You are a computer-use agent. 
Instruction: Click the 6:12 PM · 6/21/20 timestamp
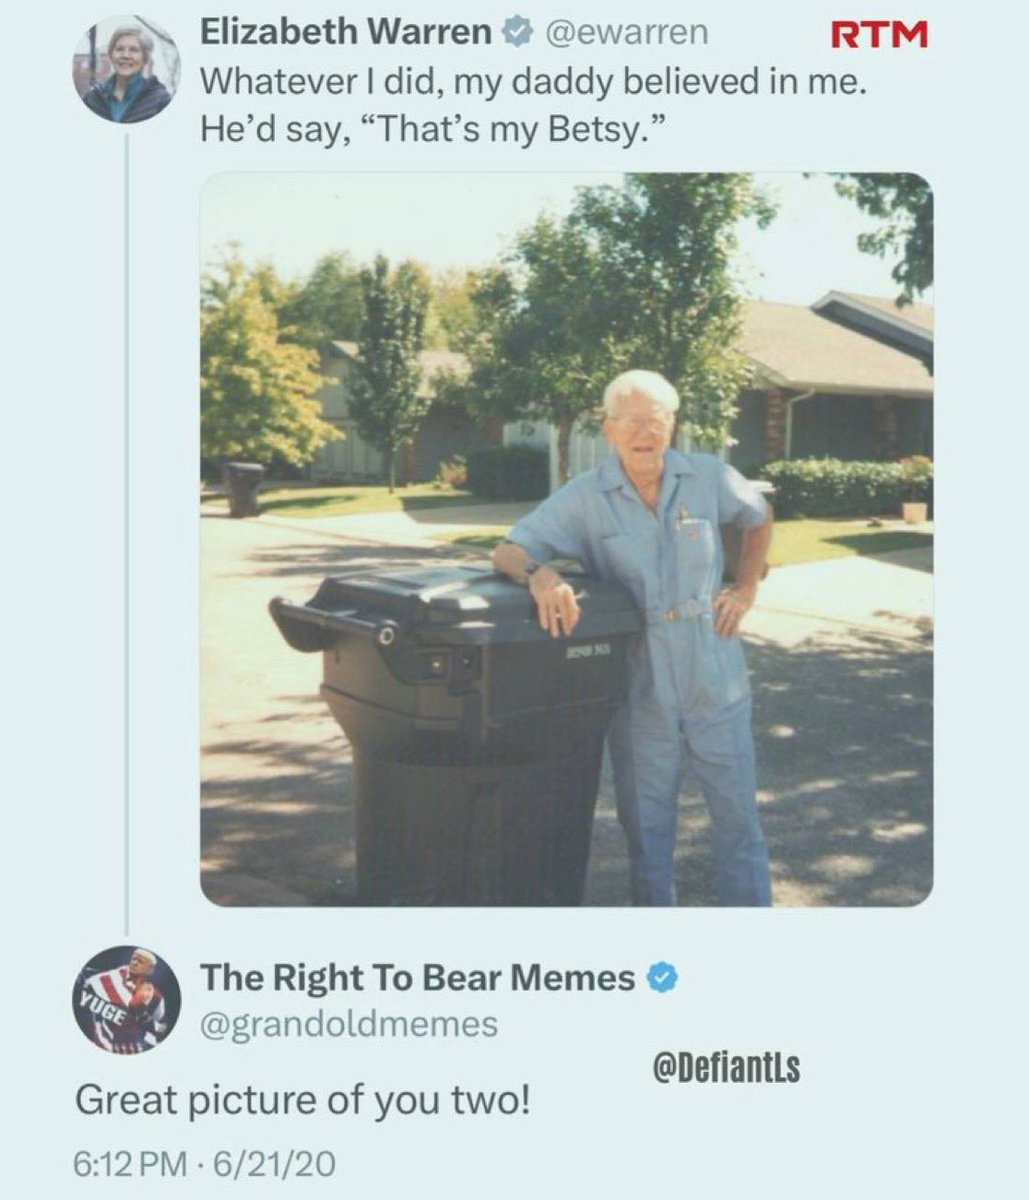(204, 1163)
